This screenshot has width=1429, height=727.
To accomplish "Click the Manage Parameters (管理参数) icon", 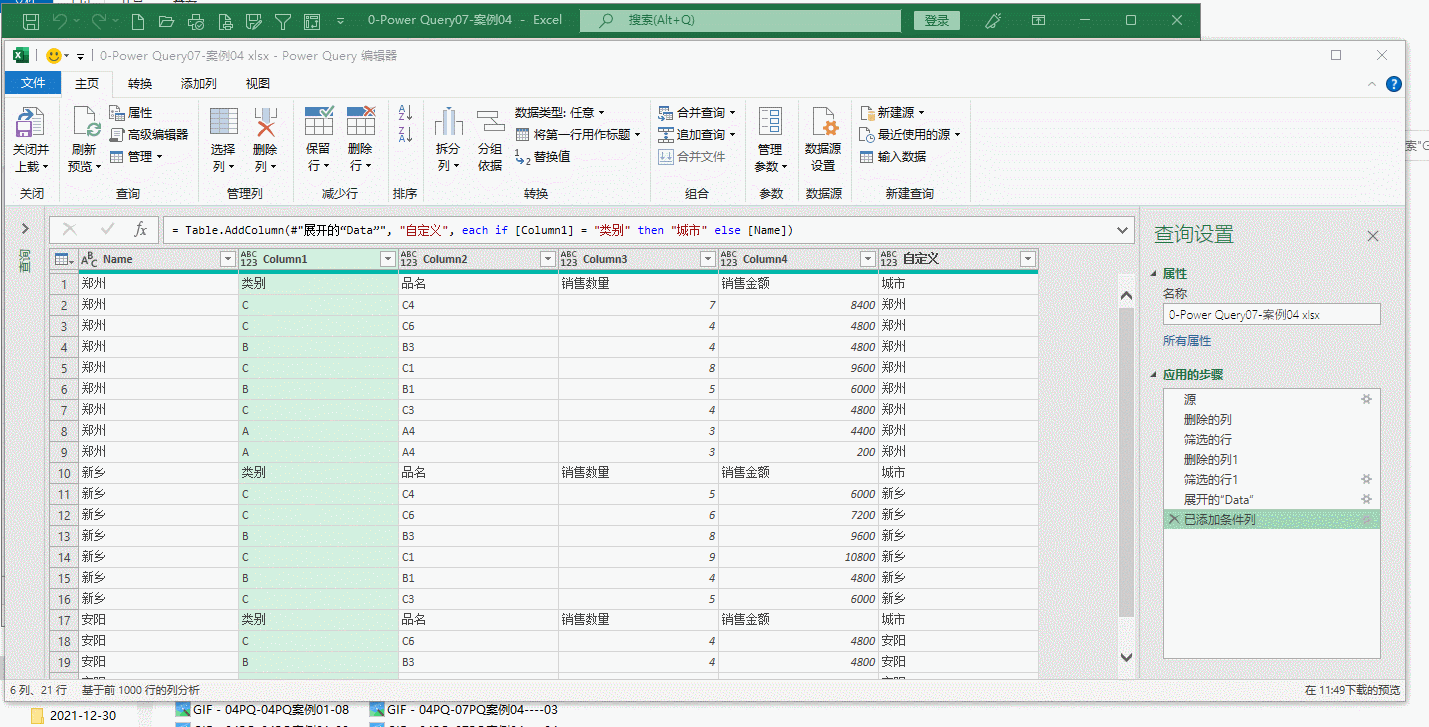I will pos(770,122).
